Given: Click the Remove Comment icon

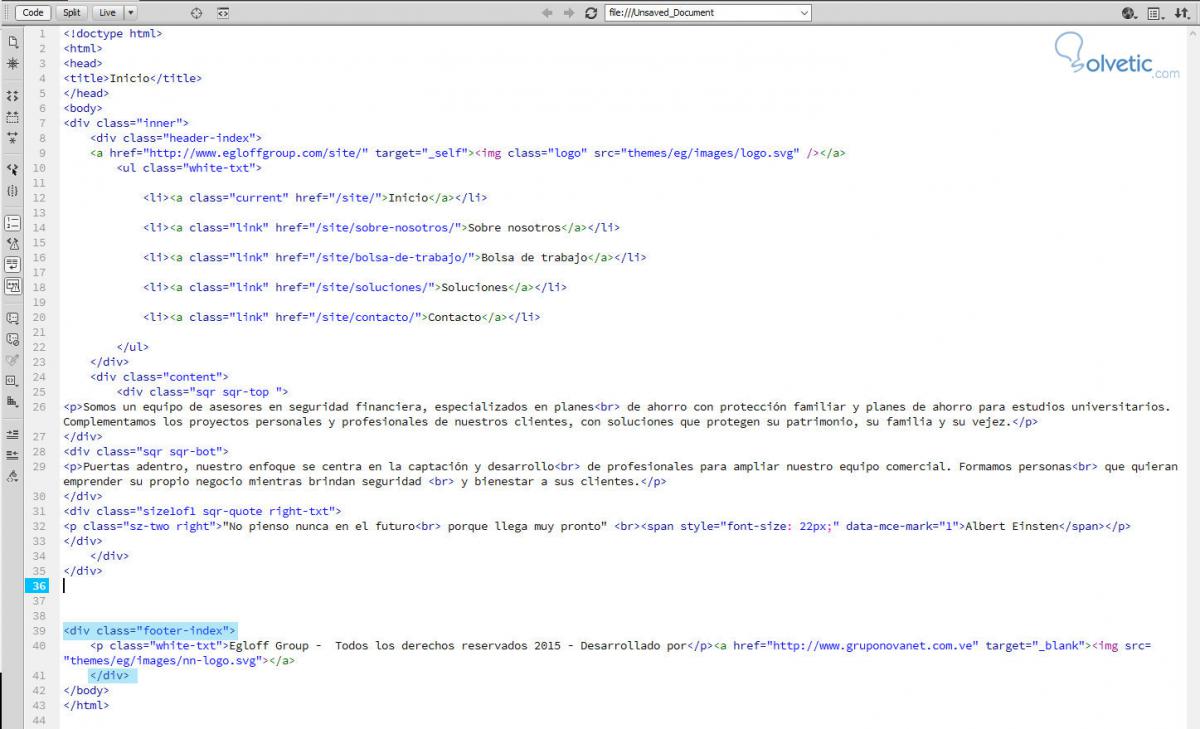Looking at the screenshot, I should tap(12, 339).
